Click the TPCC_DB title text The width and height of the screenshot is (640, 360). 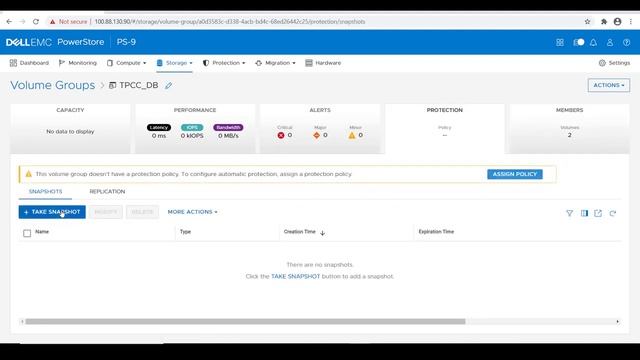[139, 85]
